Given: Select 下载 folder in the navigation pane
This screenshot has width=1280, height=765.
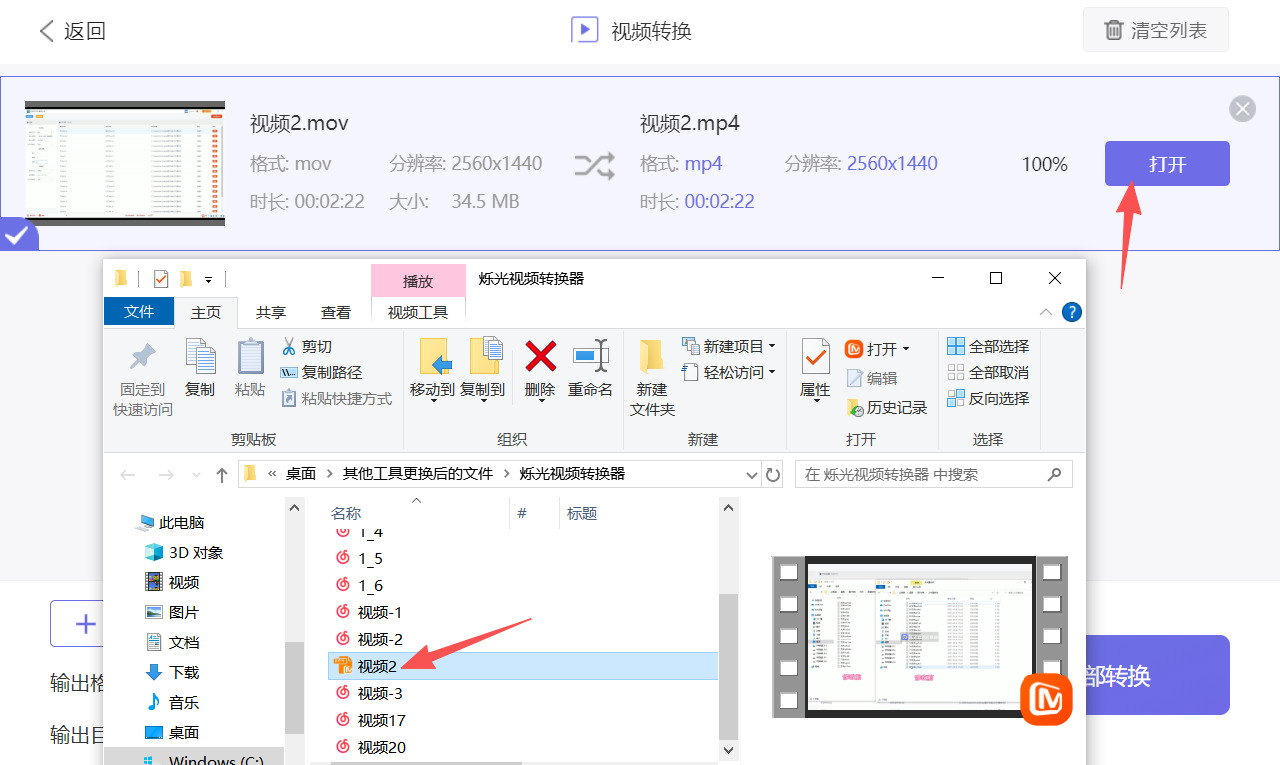Looking at the screenshot, I should (172, 672).
